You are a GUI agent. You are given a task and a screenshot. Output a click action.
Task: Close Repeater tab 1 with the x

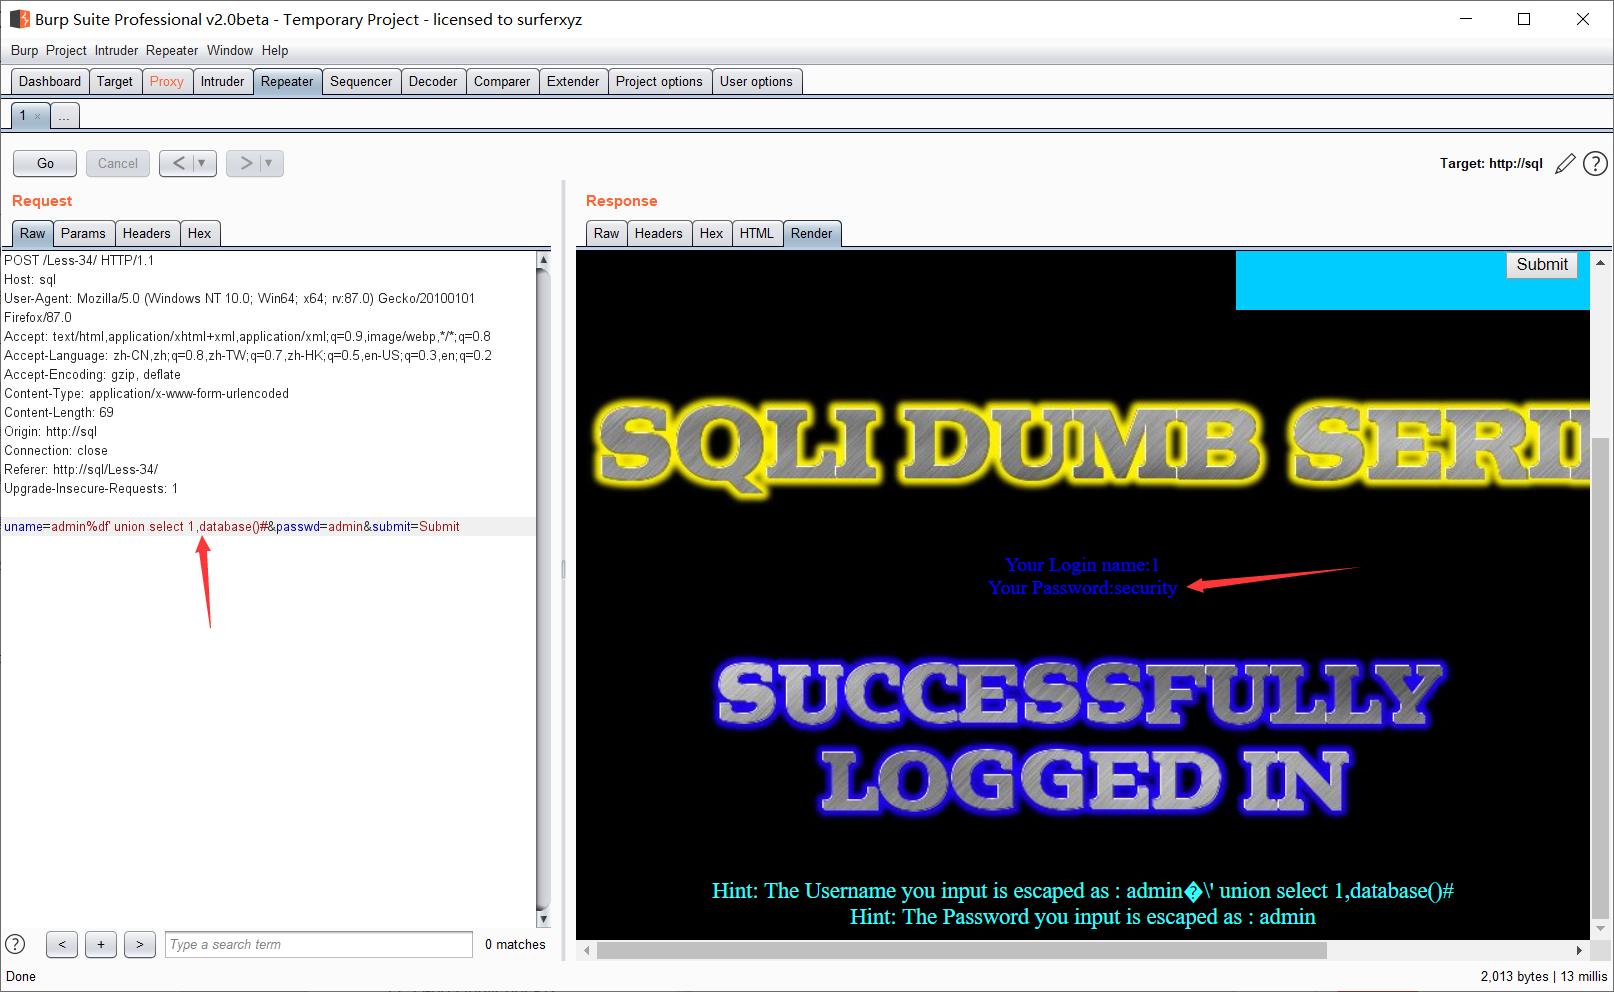point(38,116)
